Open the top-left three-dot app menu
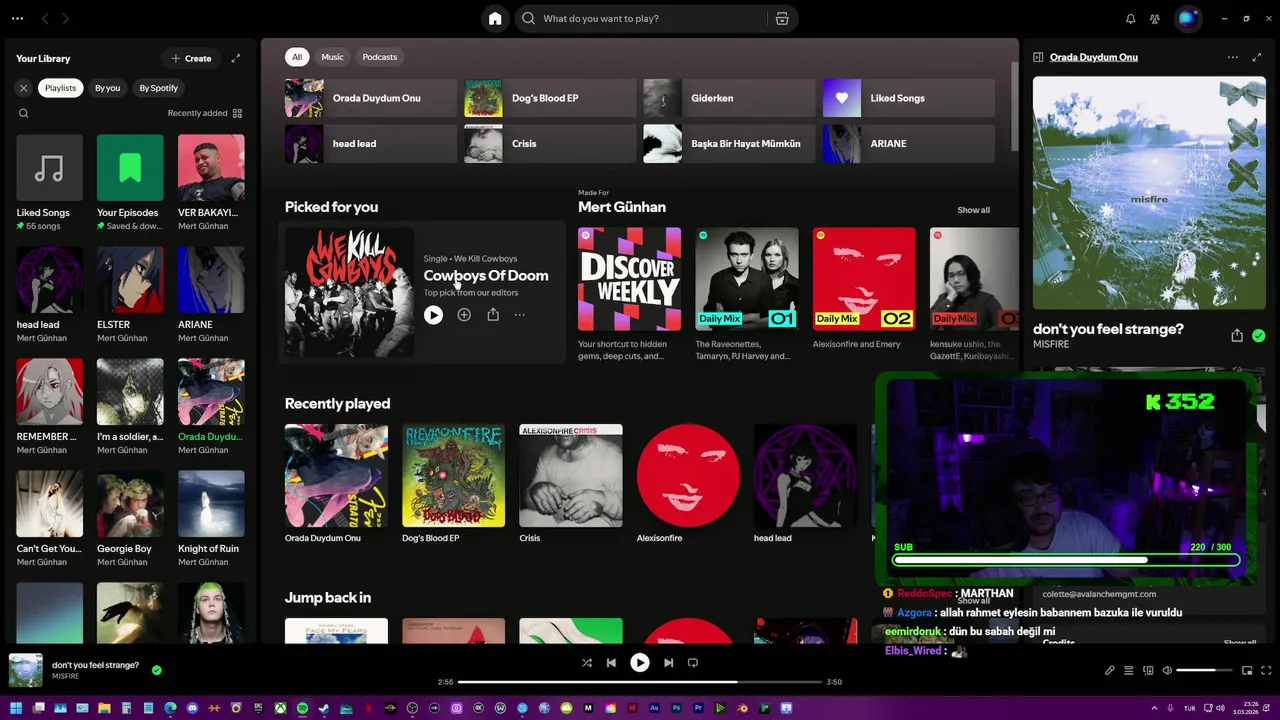The width and height of the screenshot is (1280, 720). coord(15,18)
